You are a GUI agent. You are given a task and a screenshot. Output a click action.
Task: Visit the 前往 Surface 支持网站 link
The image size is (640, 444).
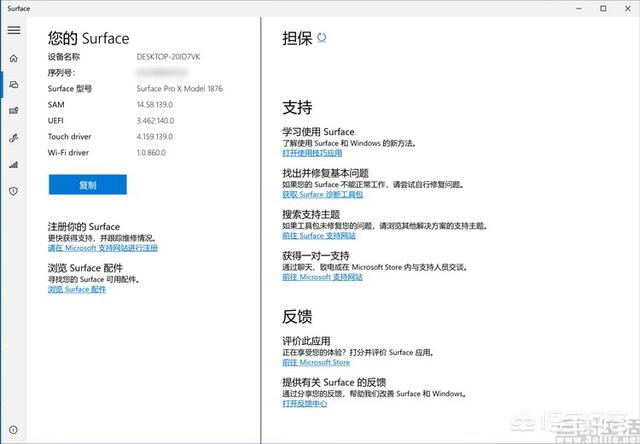[x=319, y=235]
